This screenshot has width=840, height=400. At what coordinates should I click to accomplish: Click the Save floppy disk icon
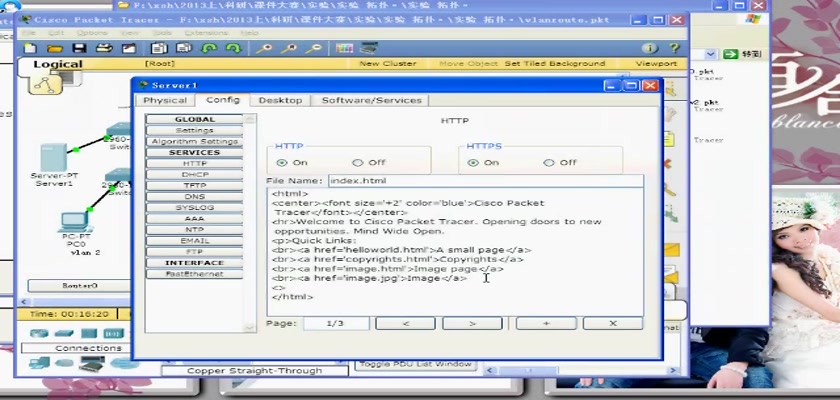click(x=80, y=48)
